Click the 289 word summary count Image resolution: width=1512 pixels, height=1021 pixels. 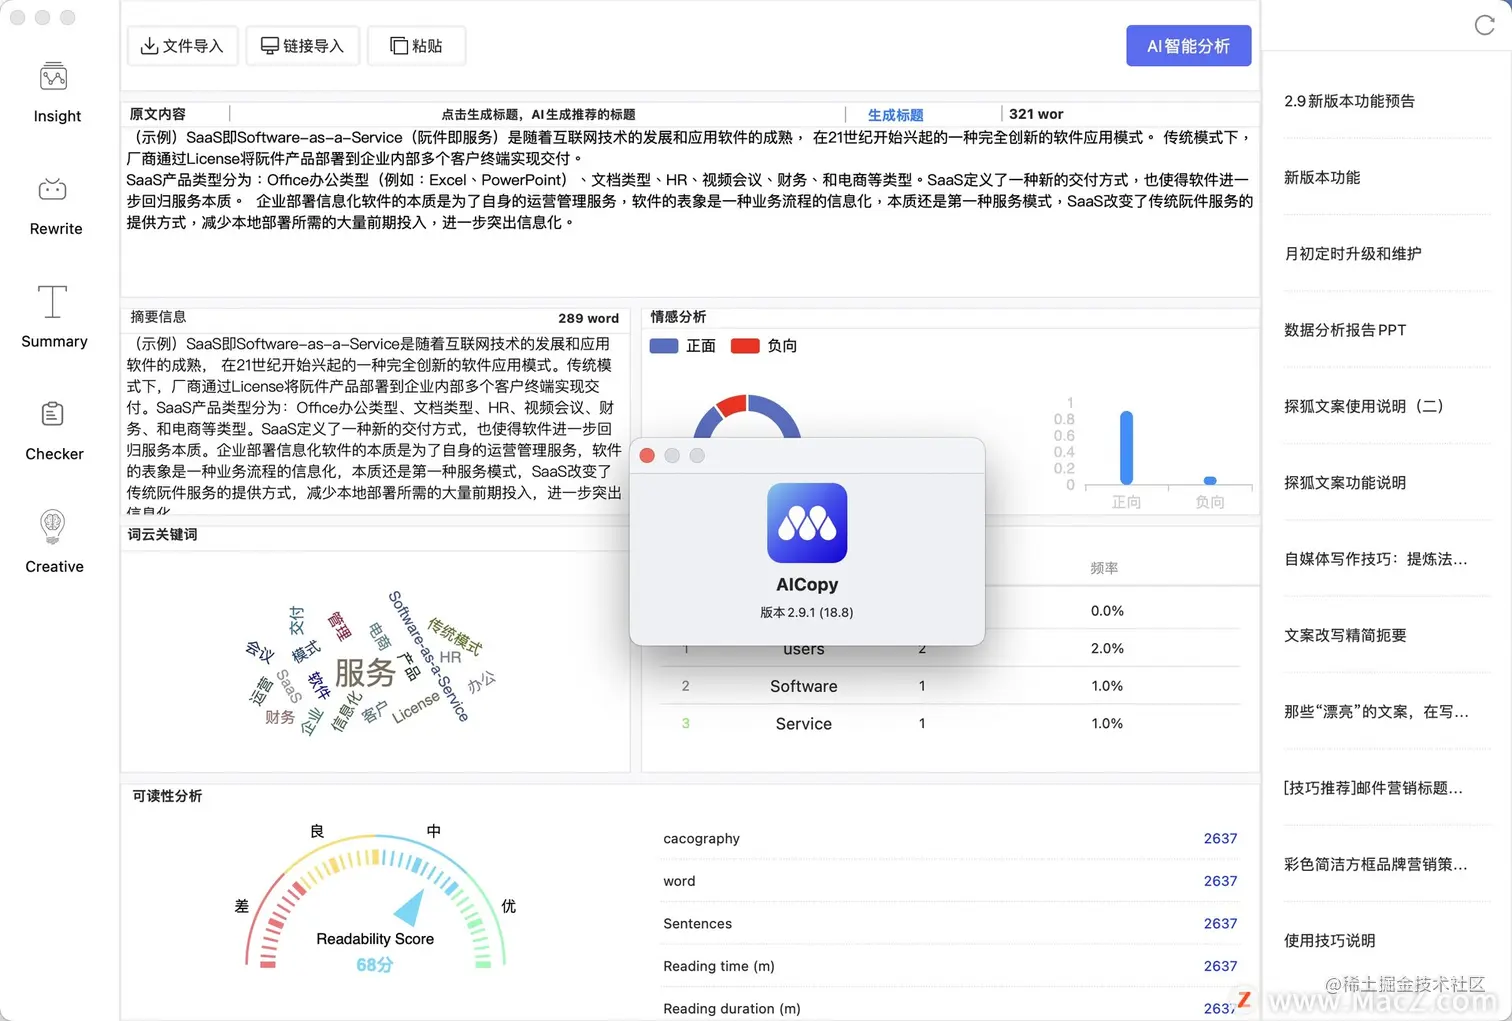[x=588, y=318]
